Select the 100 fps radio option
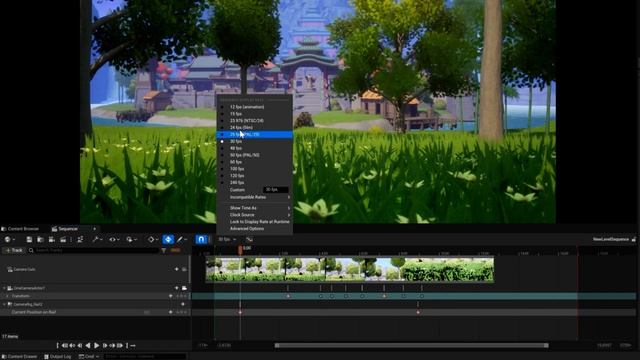This screenshot has height=360, width=640. click(254, 169)
